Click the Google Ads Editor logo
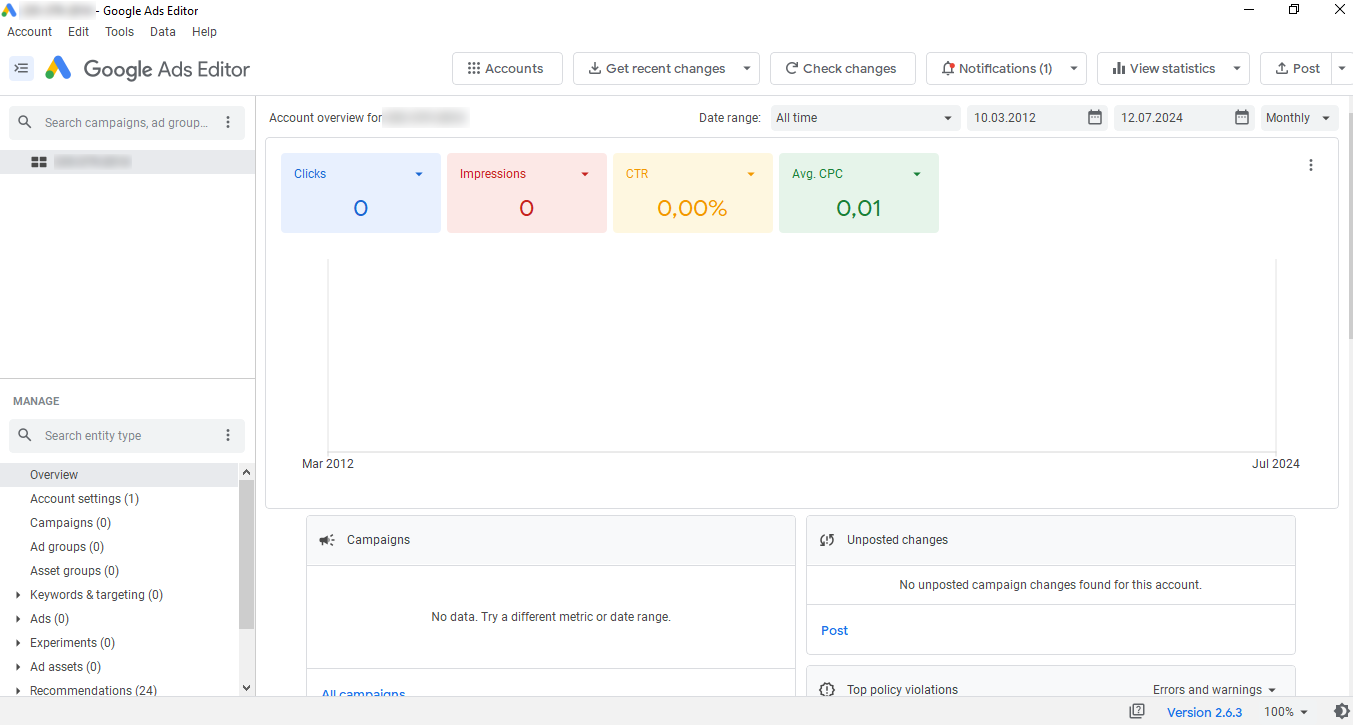 point(147,69)
